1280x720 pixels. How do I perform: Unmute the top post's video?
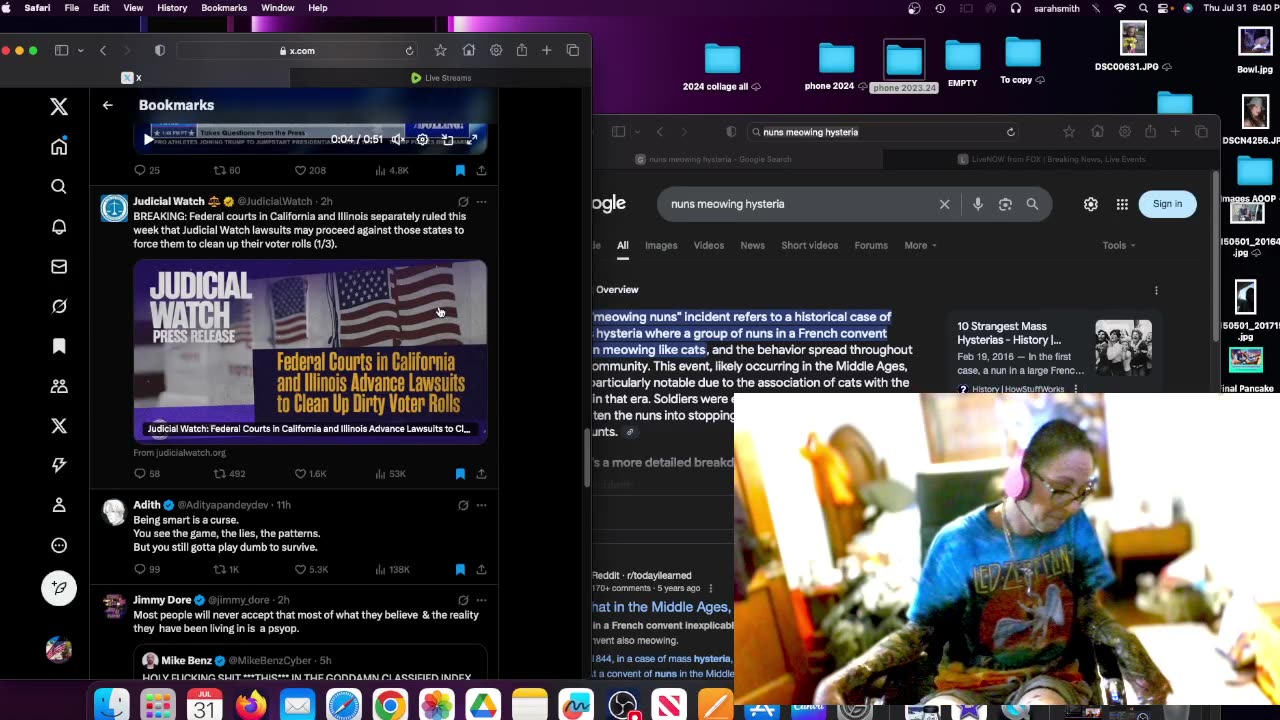[397, 140]
